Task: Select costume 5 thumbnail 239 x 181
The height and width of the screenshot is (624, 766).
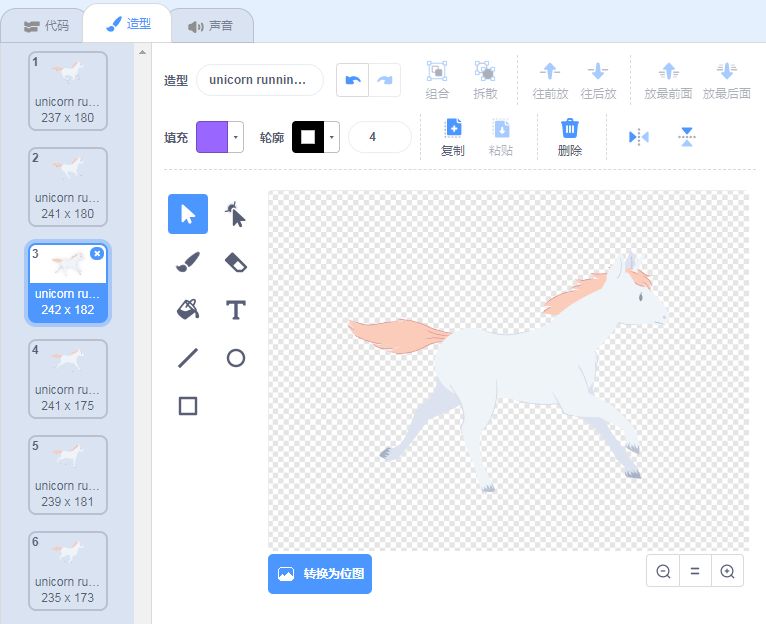Action: click(x=68, y=475)
